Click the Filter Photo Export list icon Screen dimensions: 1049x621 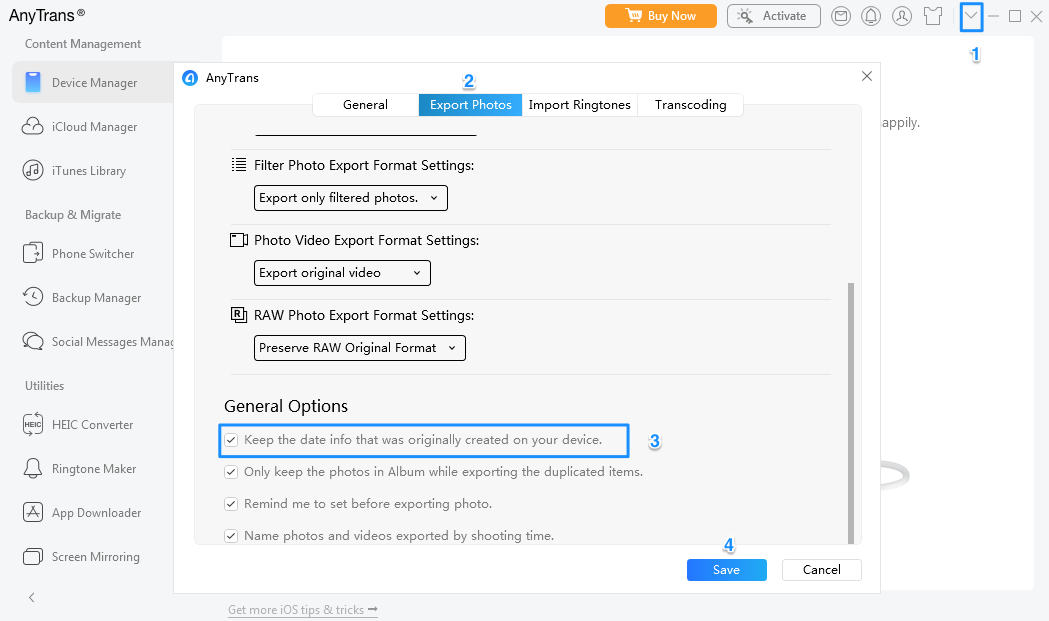pyautogui.click(x=239, y=165)
